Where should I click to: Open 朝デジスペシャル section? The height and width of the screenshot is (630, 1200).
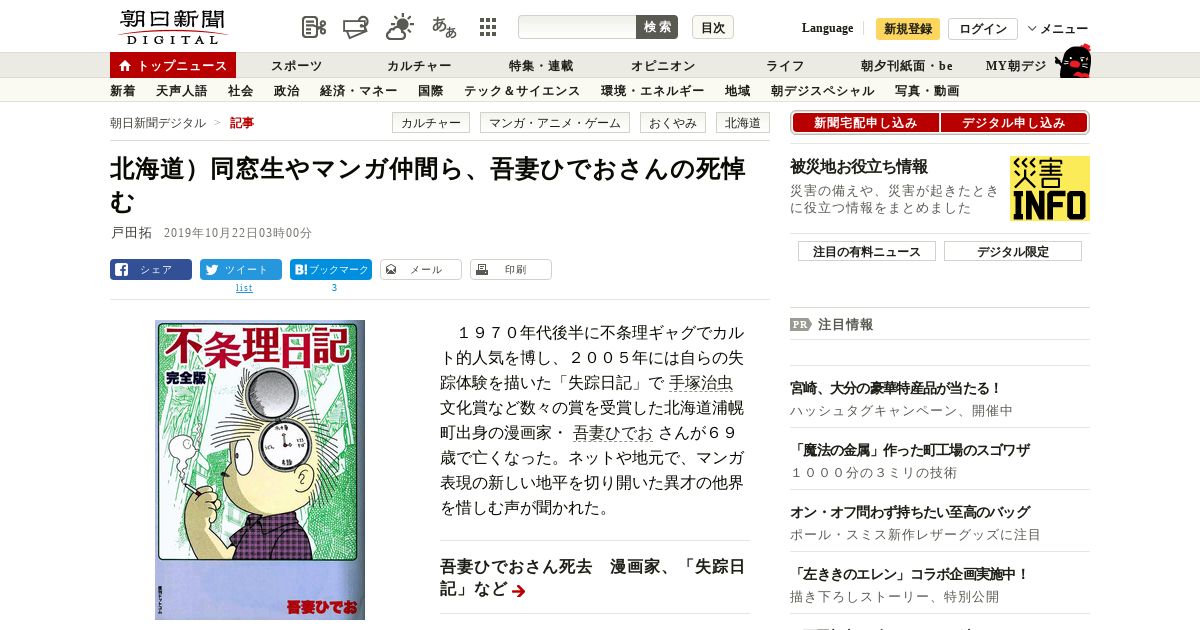click(x=822, y=91)
